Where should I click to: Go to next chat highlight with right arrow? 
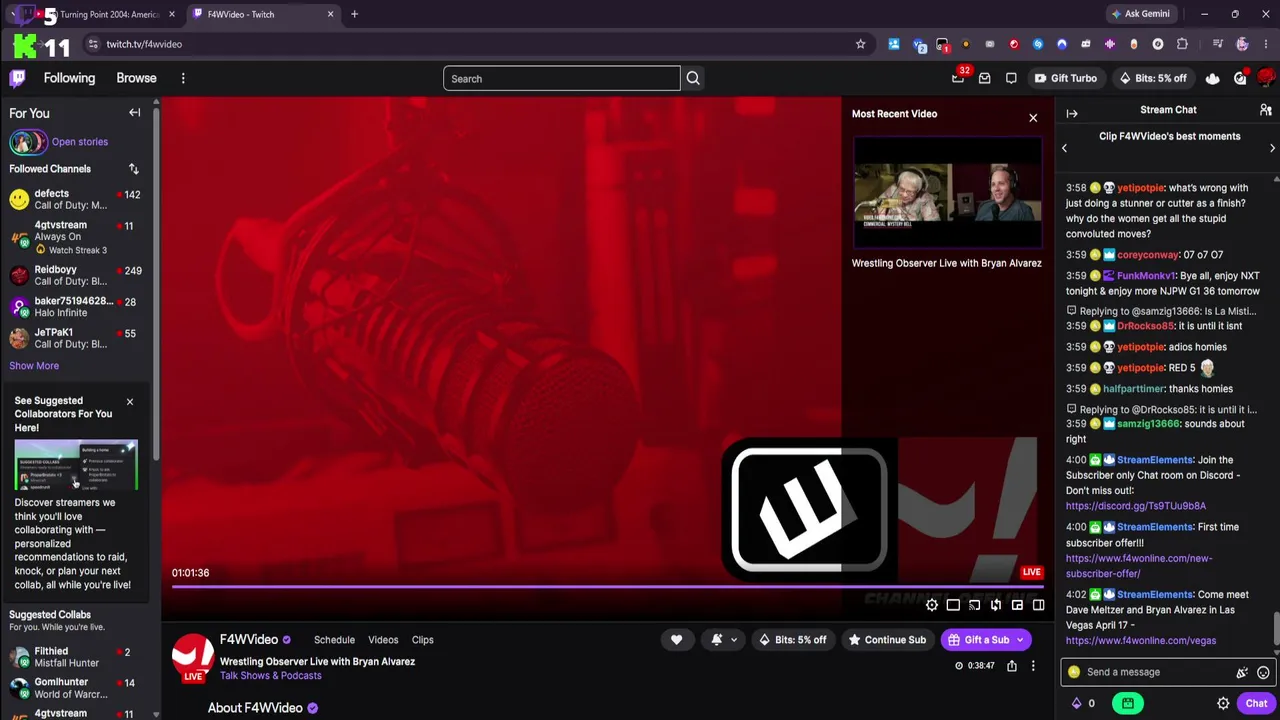pyautogui.click(x=1272, y=148)
